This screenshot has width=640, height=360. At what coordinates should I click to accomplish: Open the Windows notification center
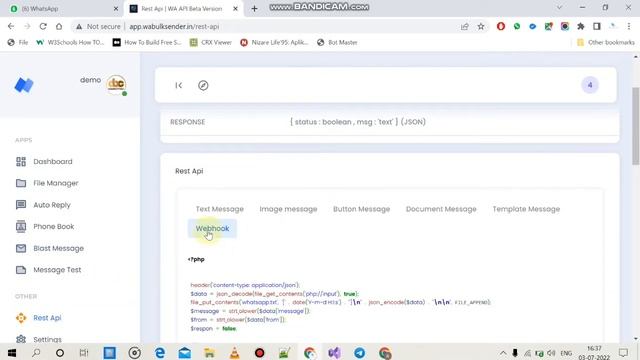click(x=623, y=353)
